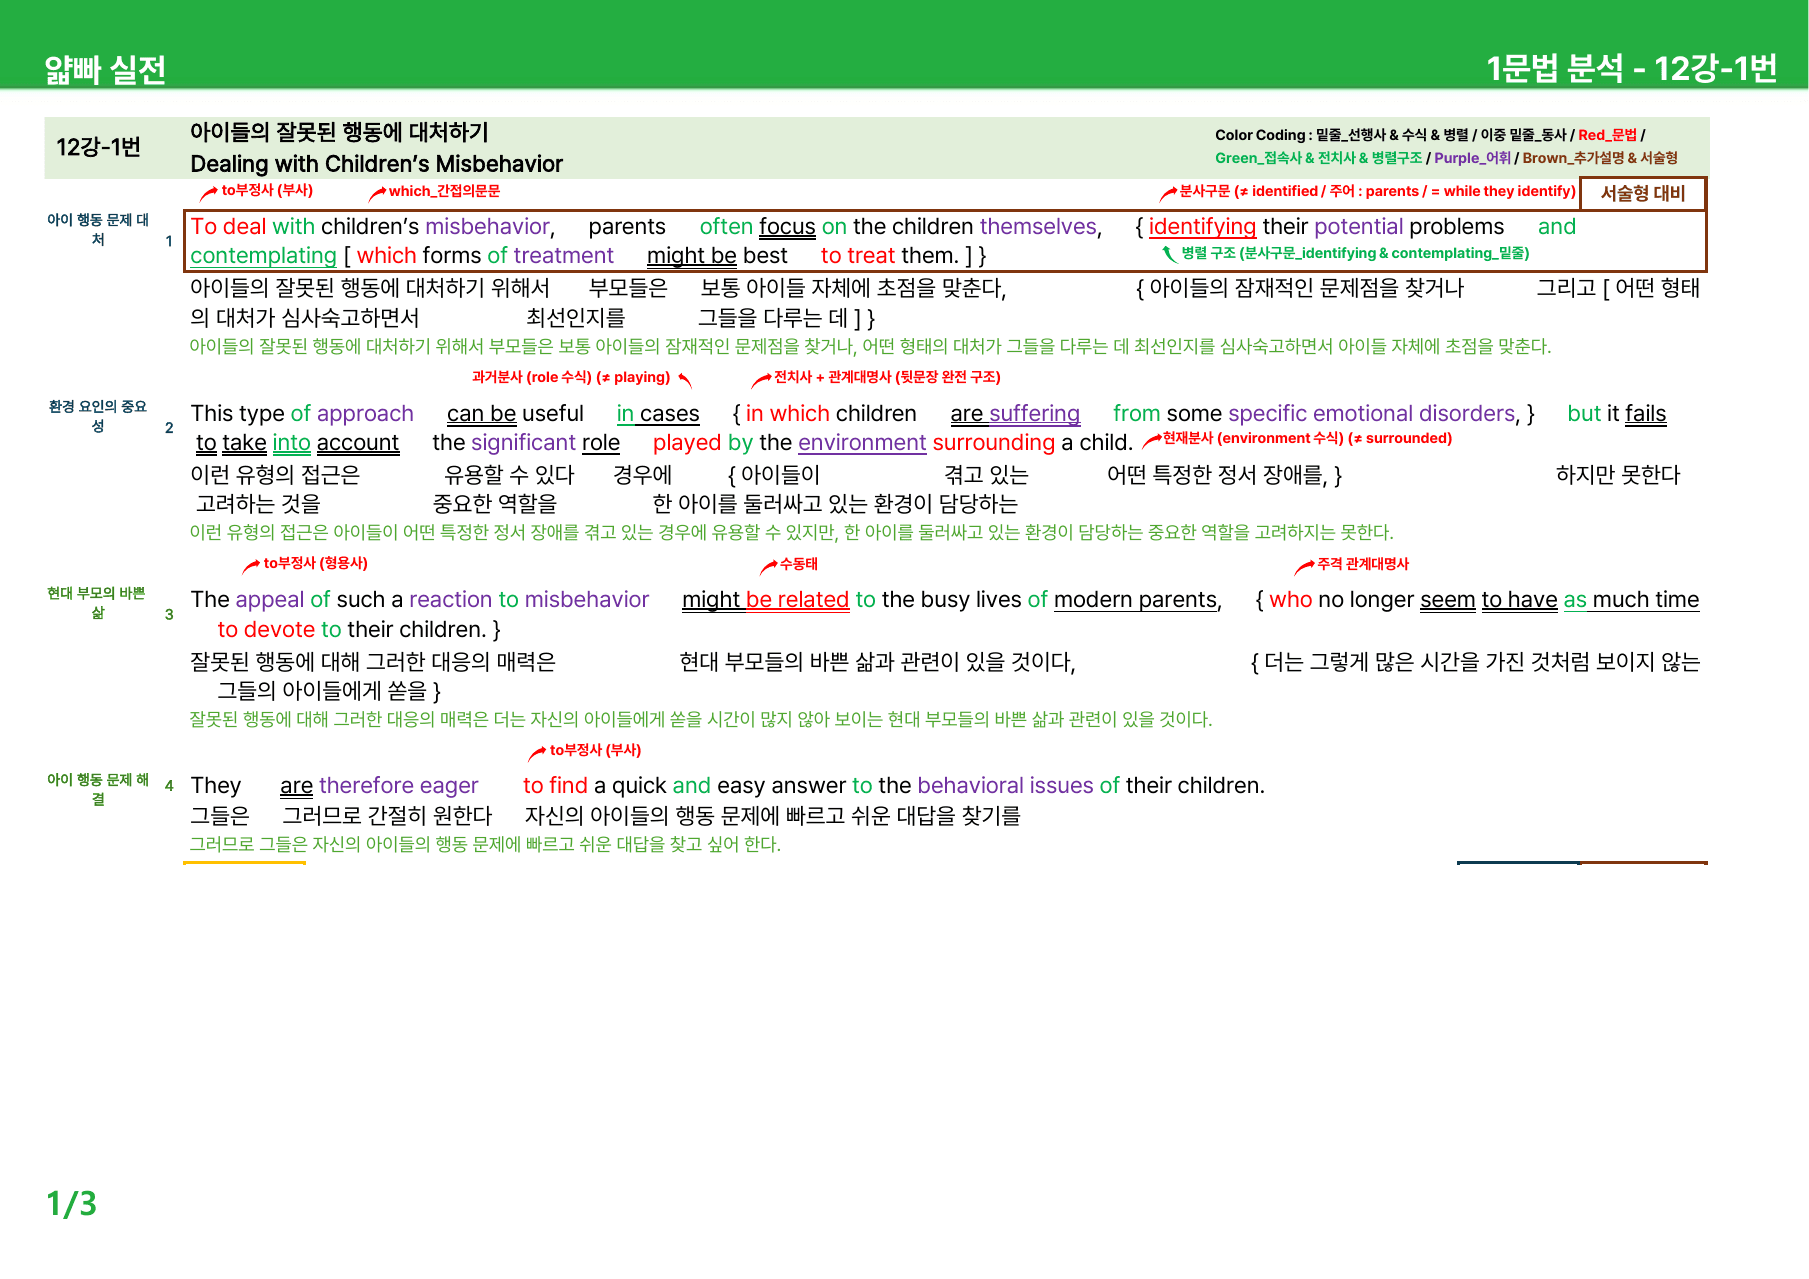
Task: Click the red phrase 'To deal with'
Action: [x=252, y=227]
